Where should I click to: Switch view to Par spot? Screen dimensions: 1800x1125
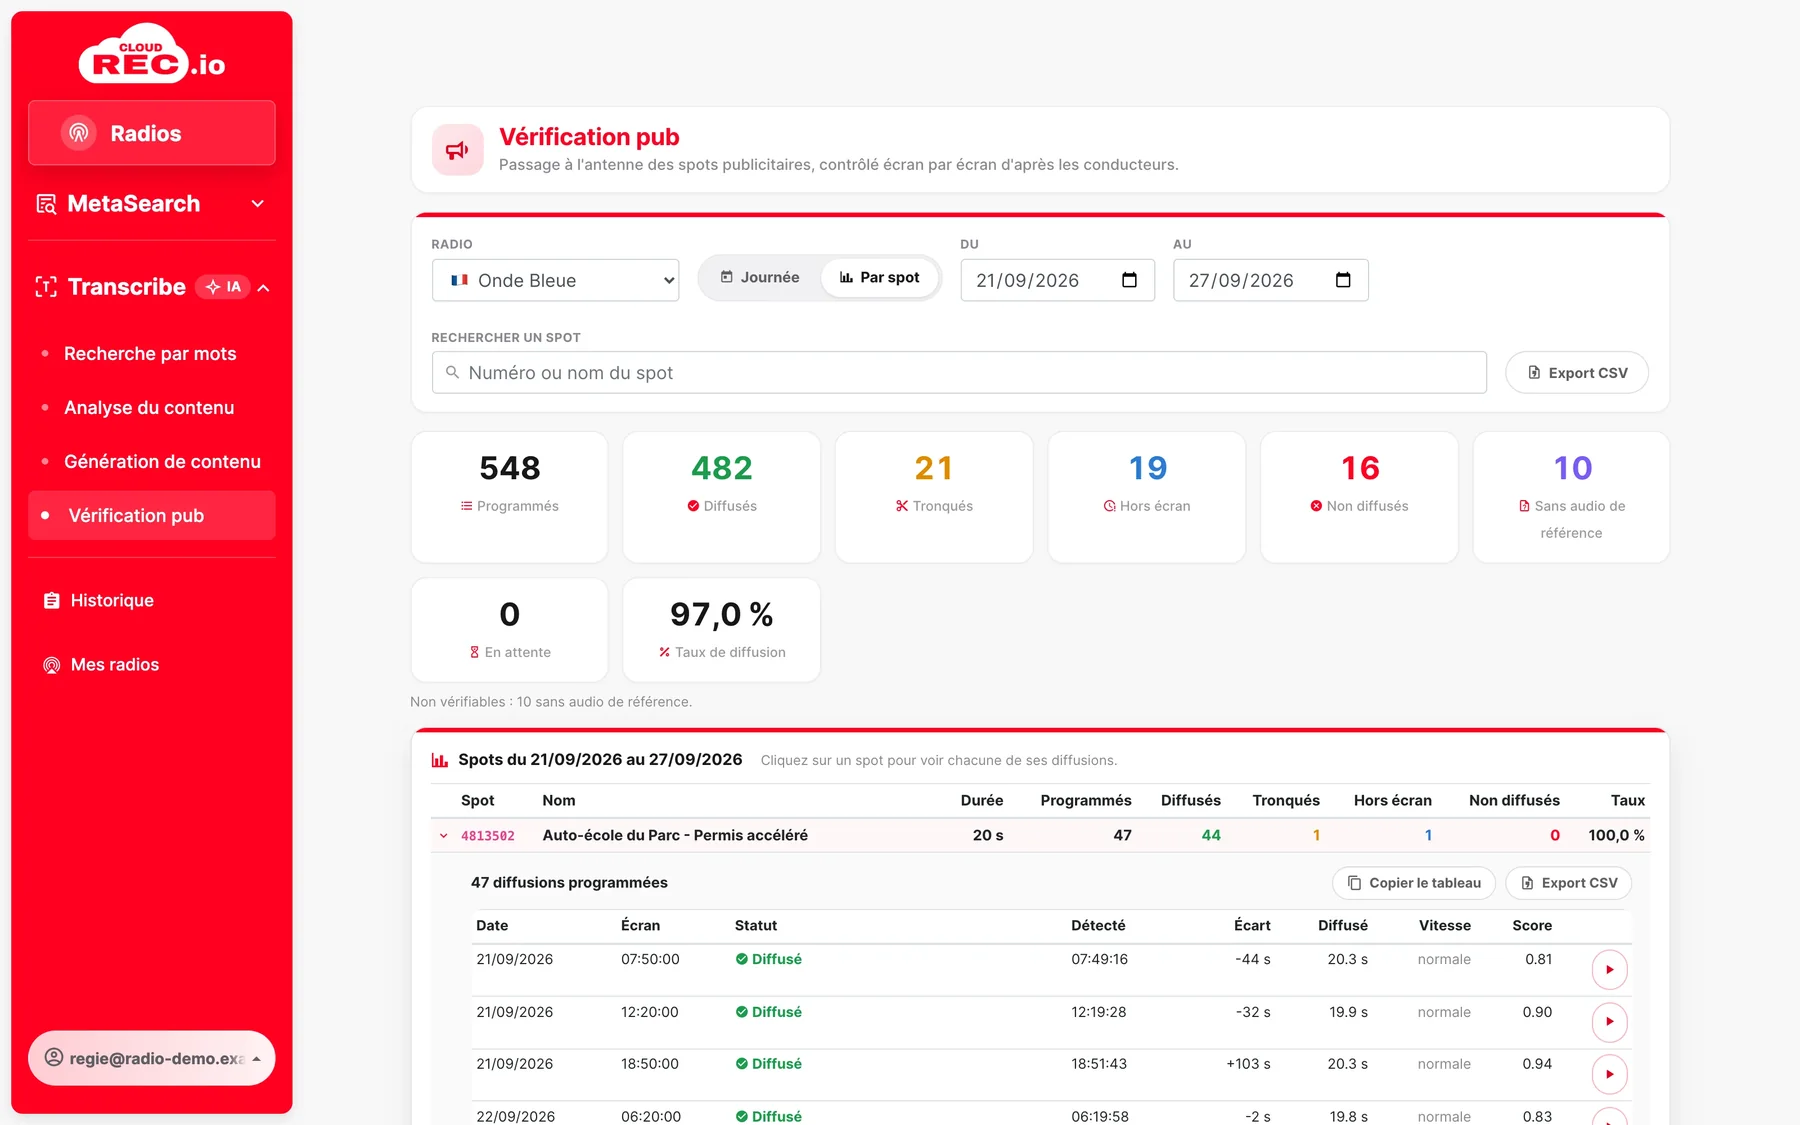pyautogui.click(x=879, y=277)
